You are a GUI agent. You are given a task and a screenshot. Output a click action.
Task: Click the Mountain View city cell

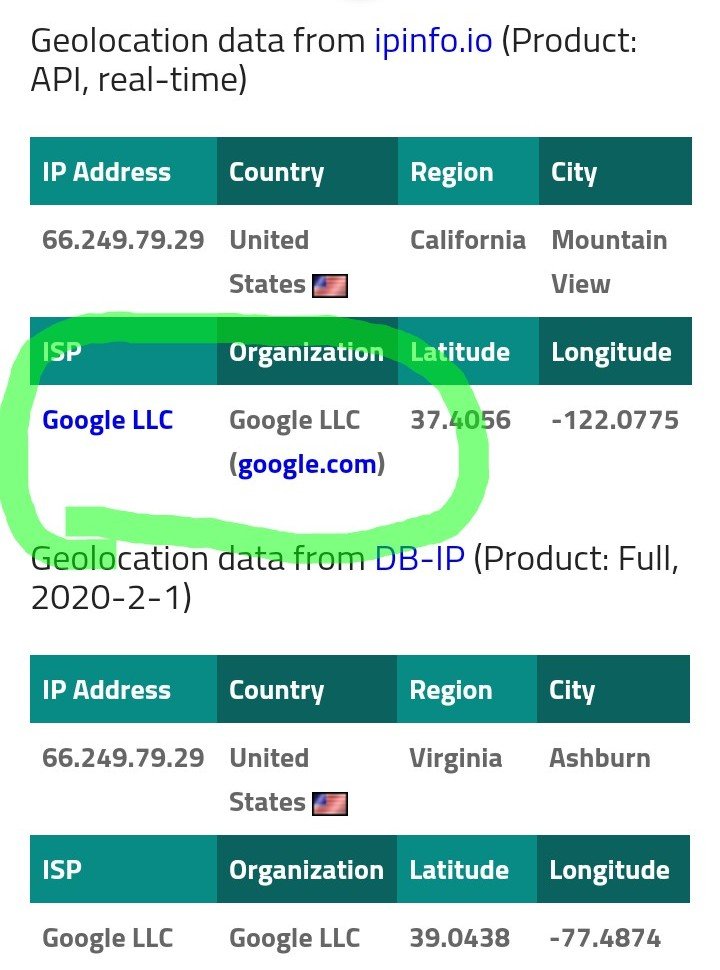(609, 262)
